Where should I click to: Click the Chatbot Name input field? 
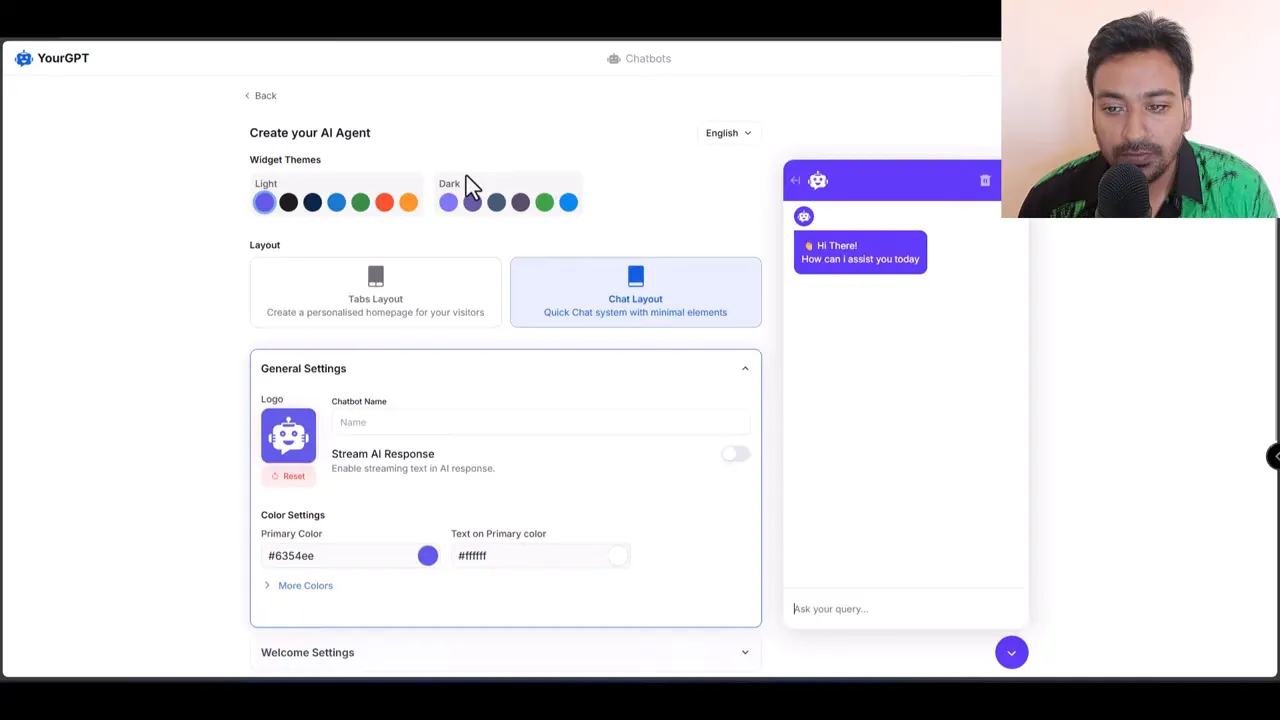tap(540, 422)
